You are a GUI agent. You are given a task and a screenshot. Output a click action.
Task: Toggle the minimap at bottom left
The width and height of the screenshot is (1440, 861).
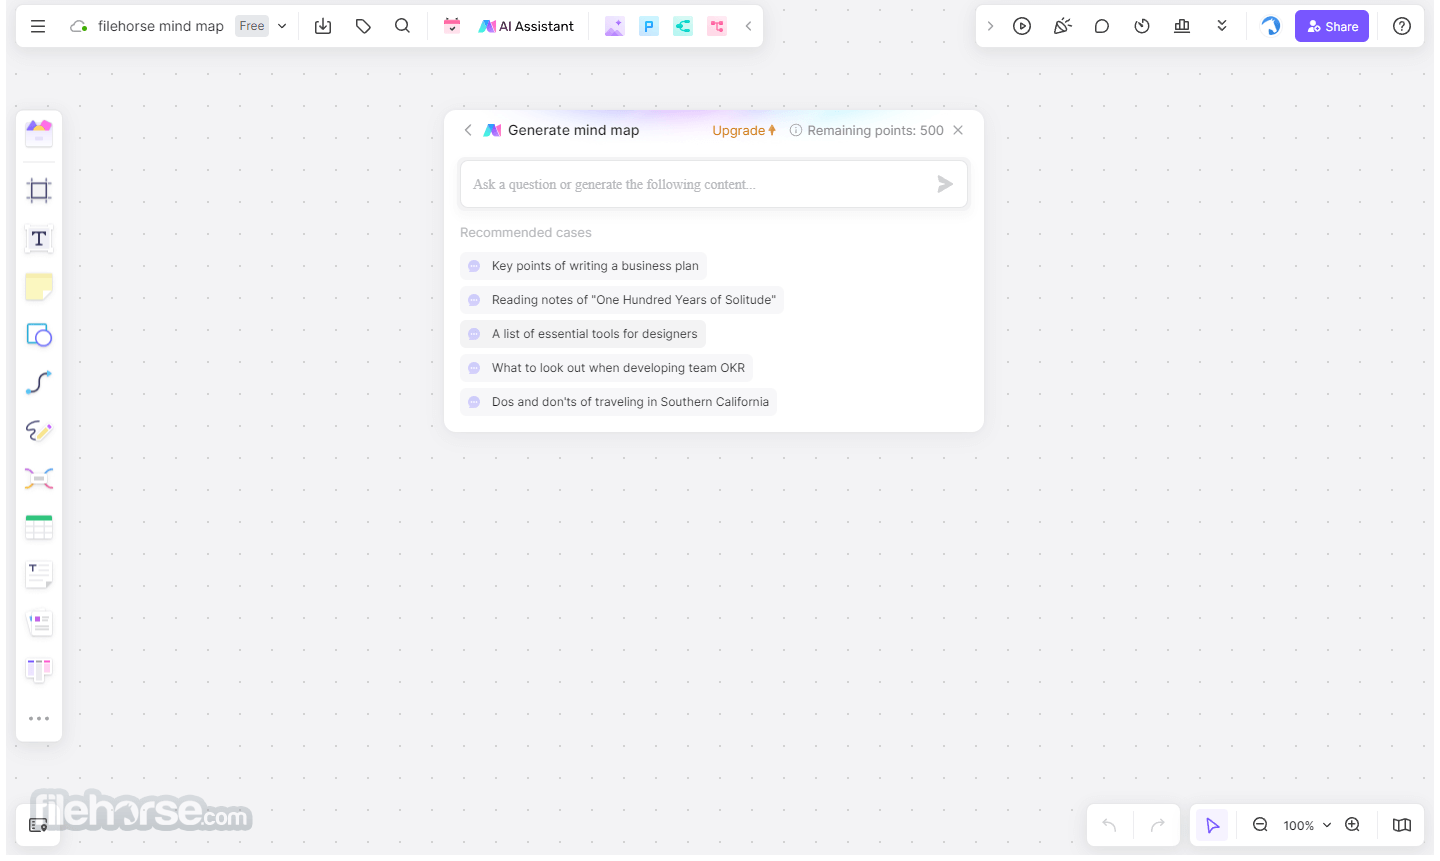pyautogui.click(x=38, y=825)
